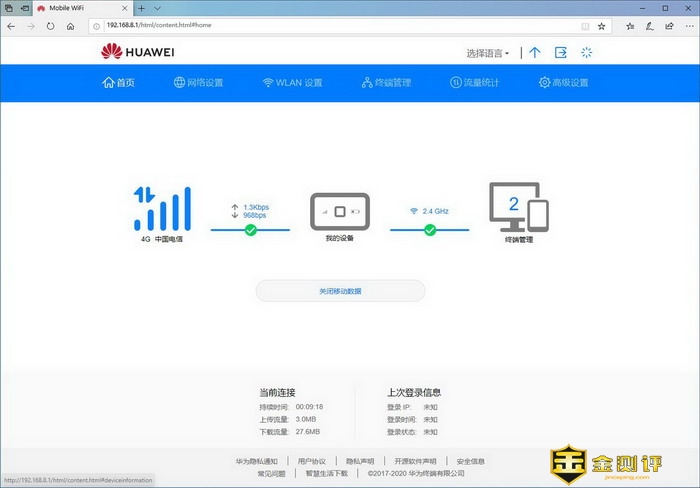Switch to the WLAN 设置 tab

(292, 82)
